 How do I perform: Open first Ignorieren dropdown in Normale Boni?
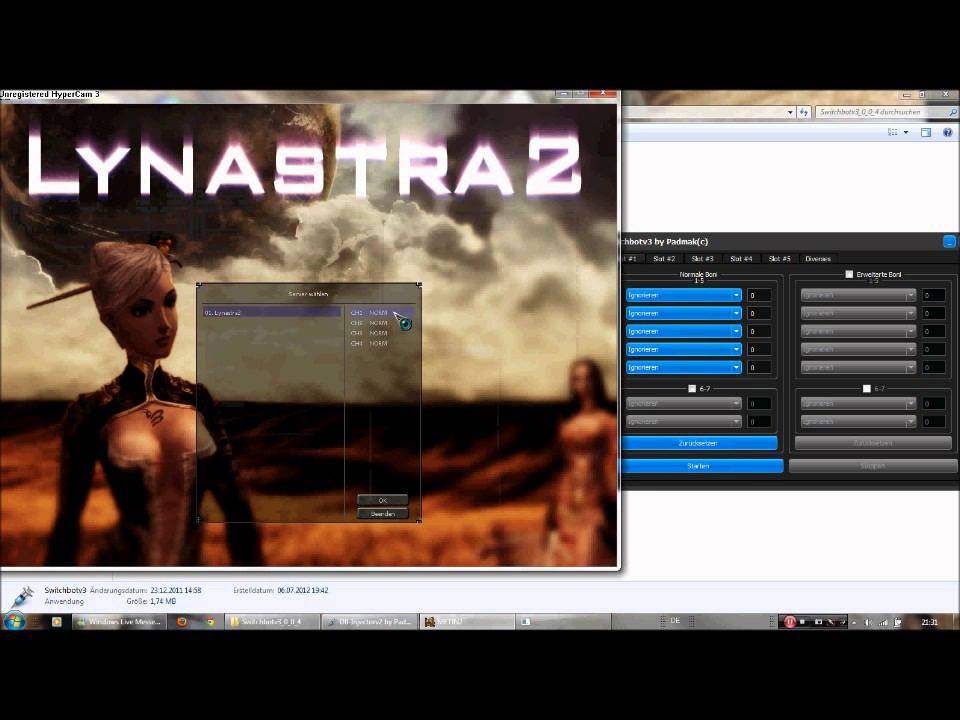(683, 295)
